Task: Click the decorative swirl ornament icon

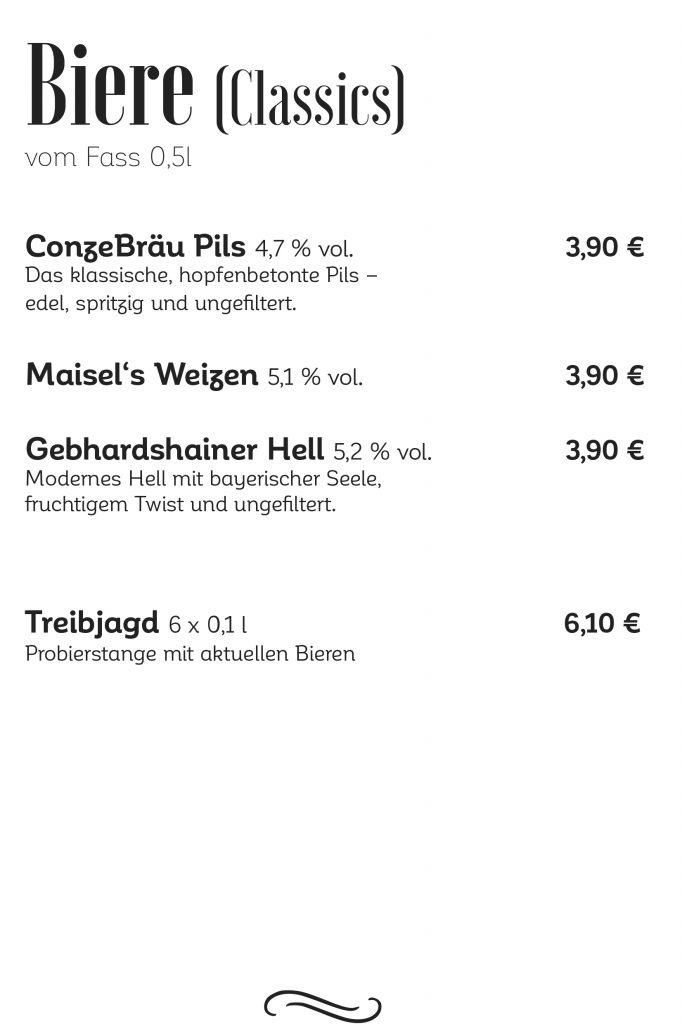Action: (x=323, y=1006)
